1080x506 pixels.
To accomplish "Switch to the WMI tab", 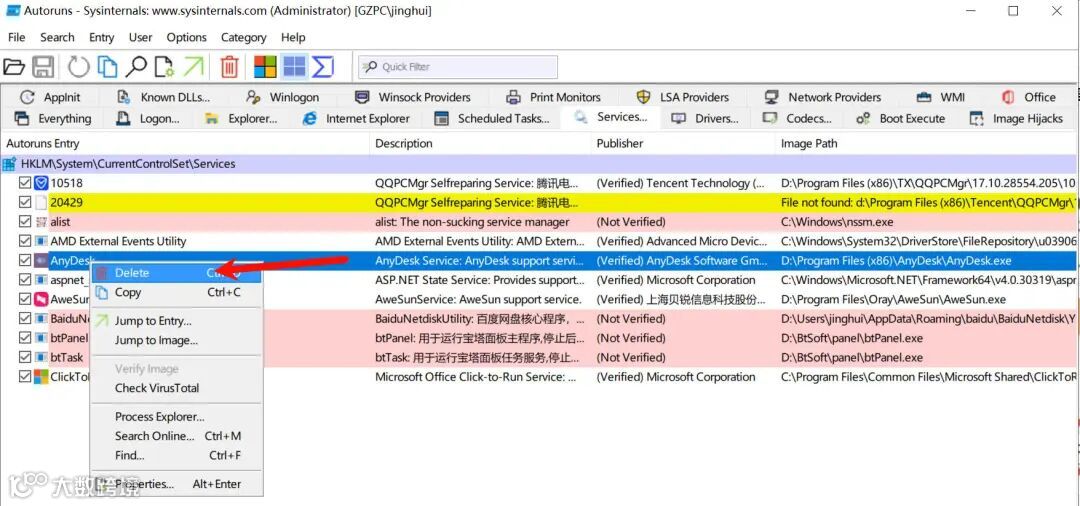I will coord(941,97).
